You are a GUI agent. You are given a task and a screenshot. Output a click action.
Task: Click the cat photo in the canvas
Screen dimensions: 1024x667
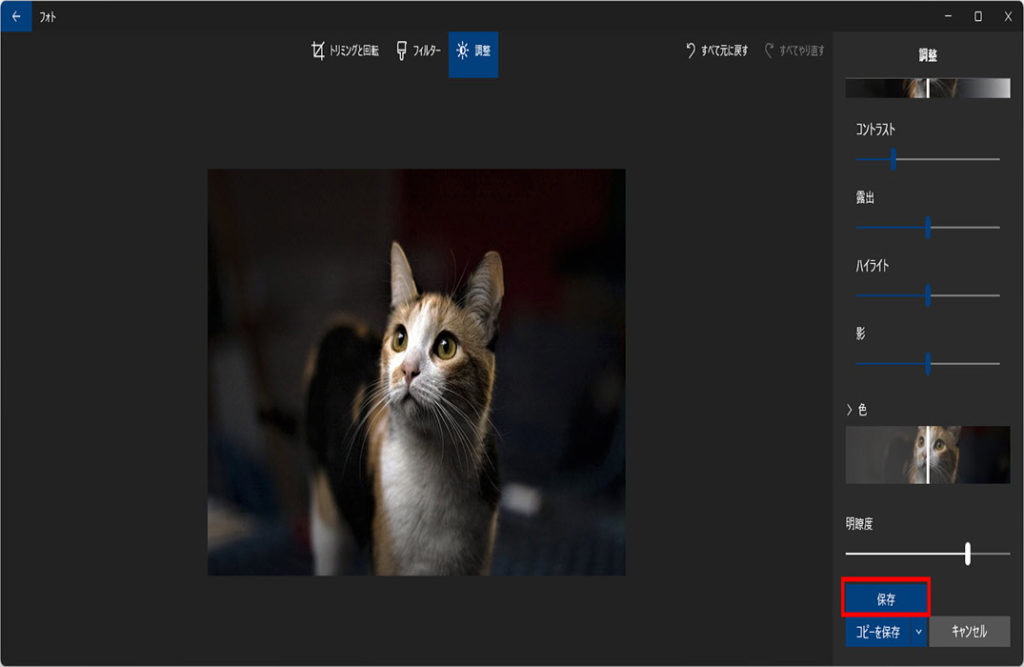pos(416,372)
